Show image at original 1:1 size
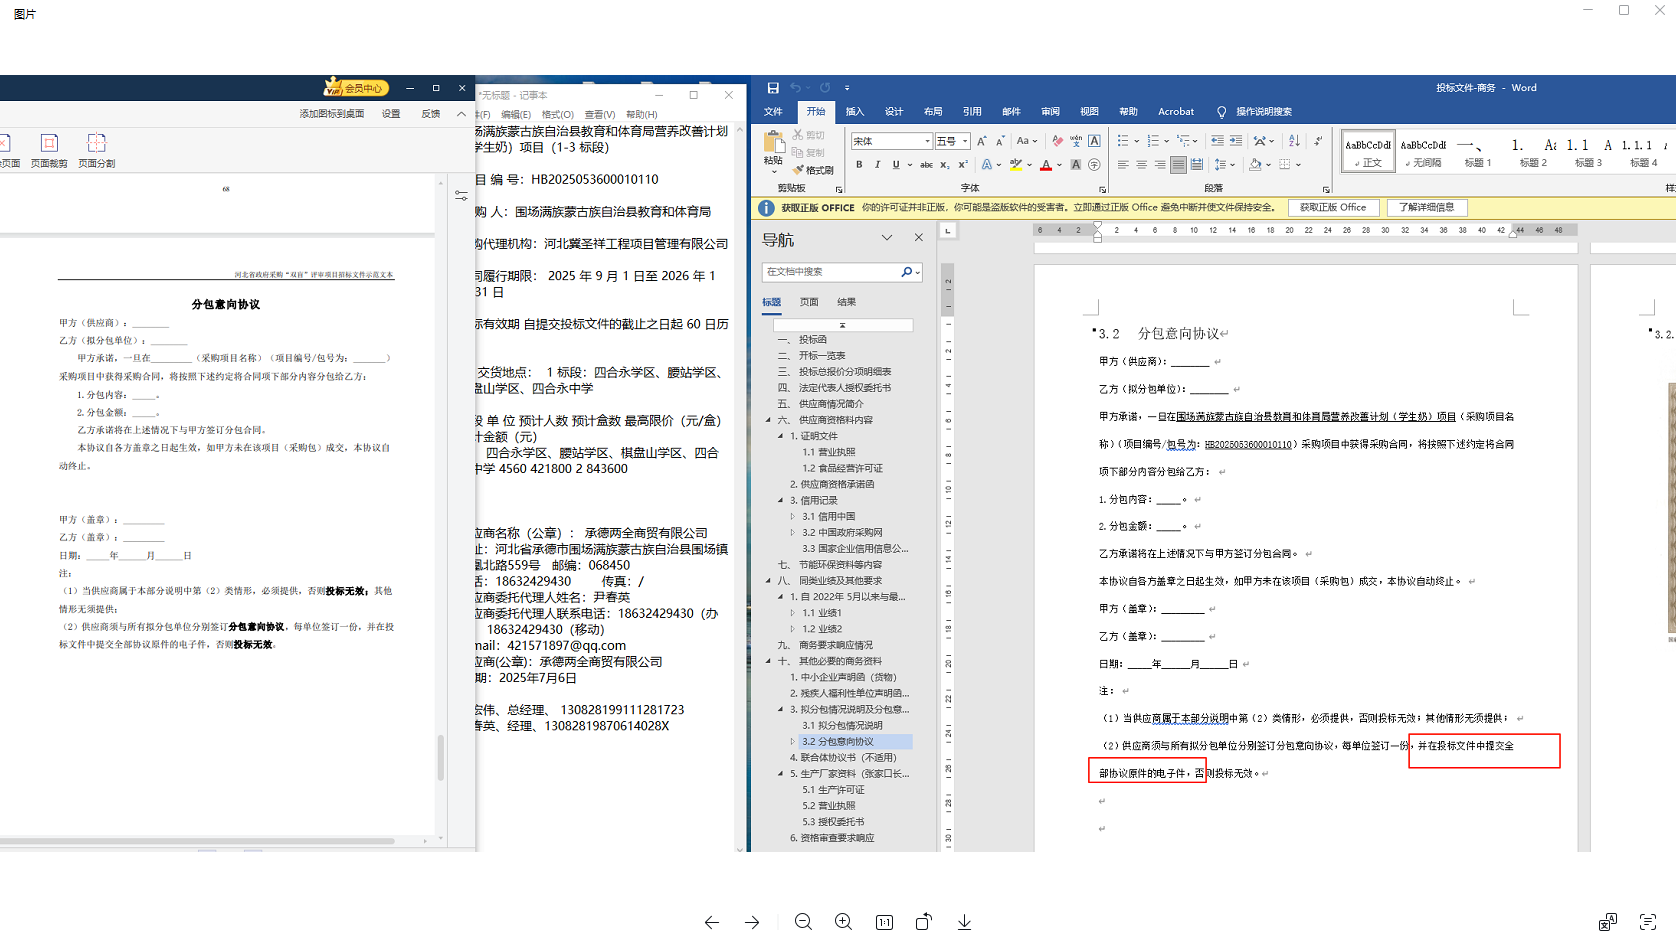The image size is (1676, 944). pyautogui.click(x=884, y=922)
